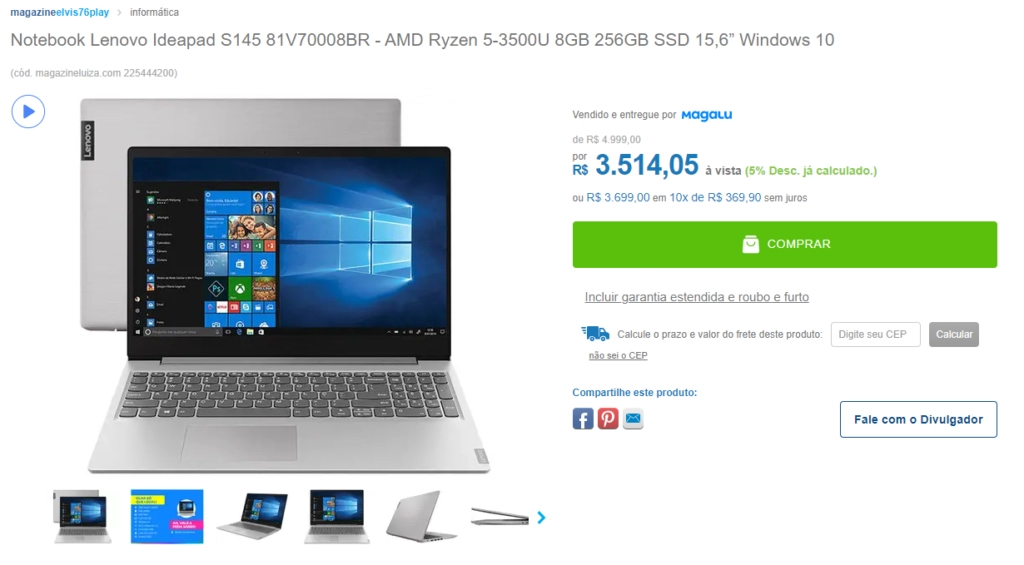Share product on Facebook
The image size is (1024, 565).
[x=583, y=419]
